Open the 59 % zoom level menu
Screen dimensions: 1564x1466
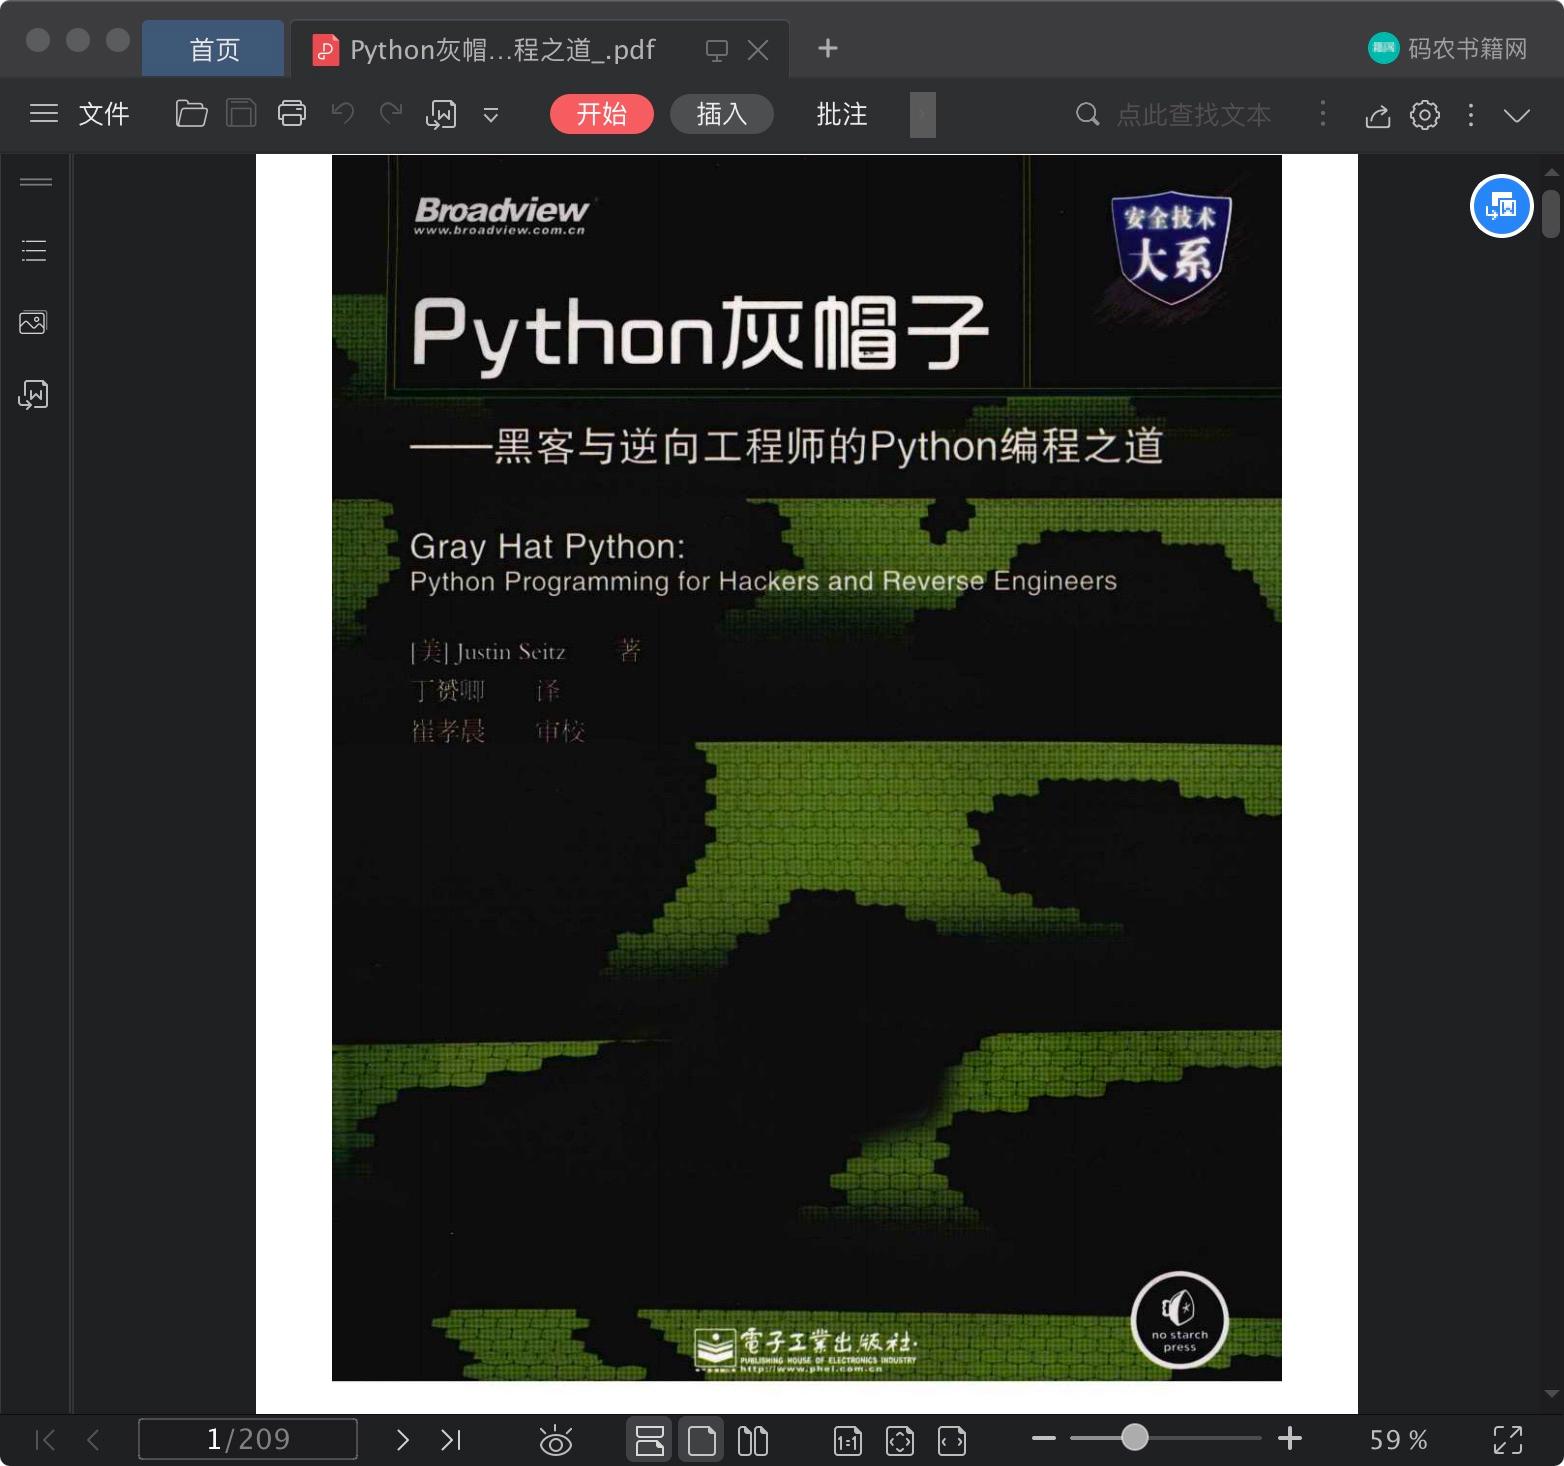point(1398,1439)
